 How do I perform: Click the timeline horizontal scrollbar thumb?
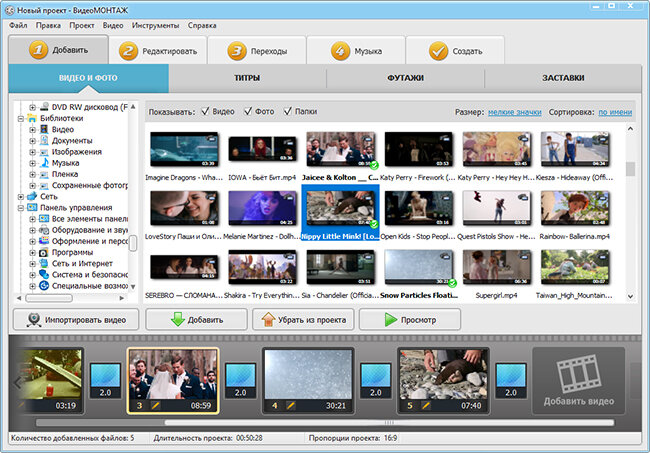(x=389, y=423)
